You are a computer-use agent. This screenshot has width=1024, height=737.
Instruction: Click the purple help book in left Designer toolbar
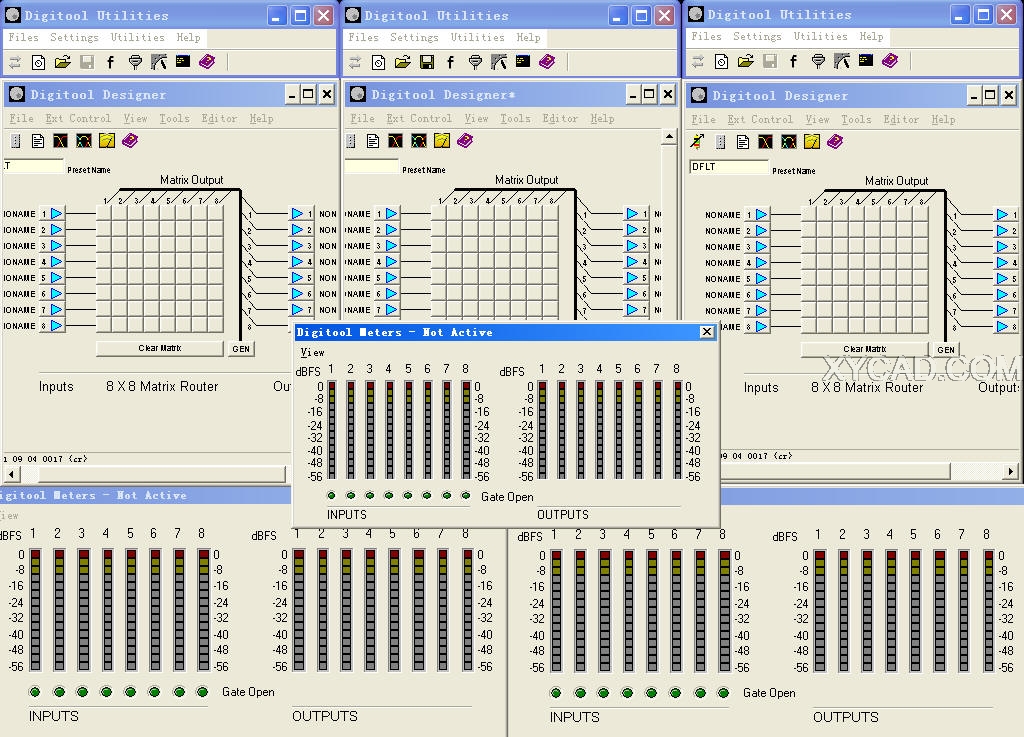pyautogui.click(x=130, y=141)
